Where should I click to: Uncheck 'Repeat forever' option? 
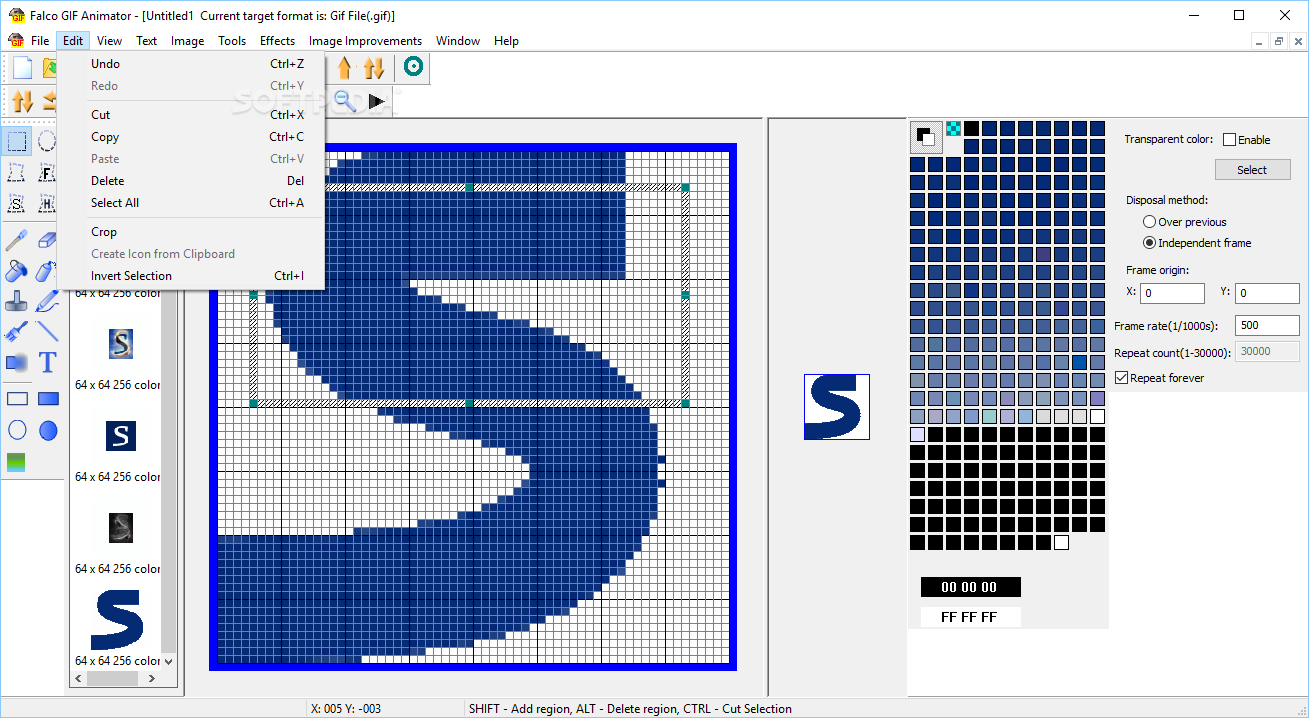pyautogui.click(x=1122, y=378)
